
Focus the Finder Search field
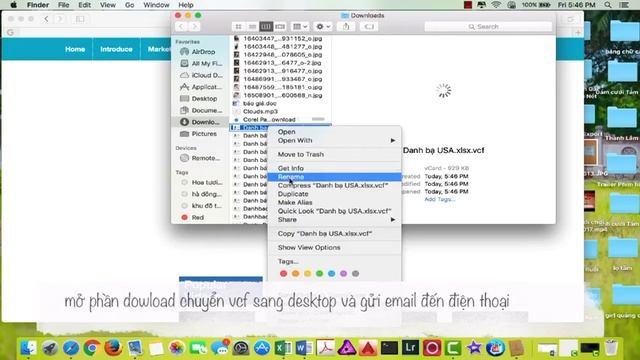pos(488,27)
